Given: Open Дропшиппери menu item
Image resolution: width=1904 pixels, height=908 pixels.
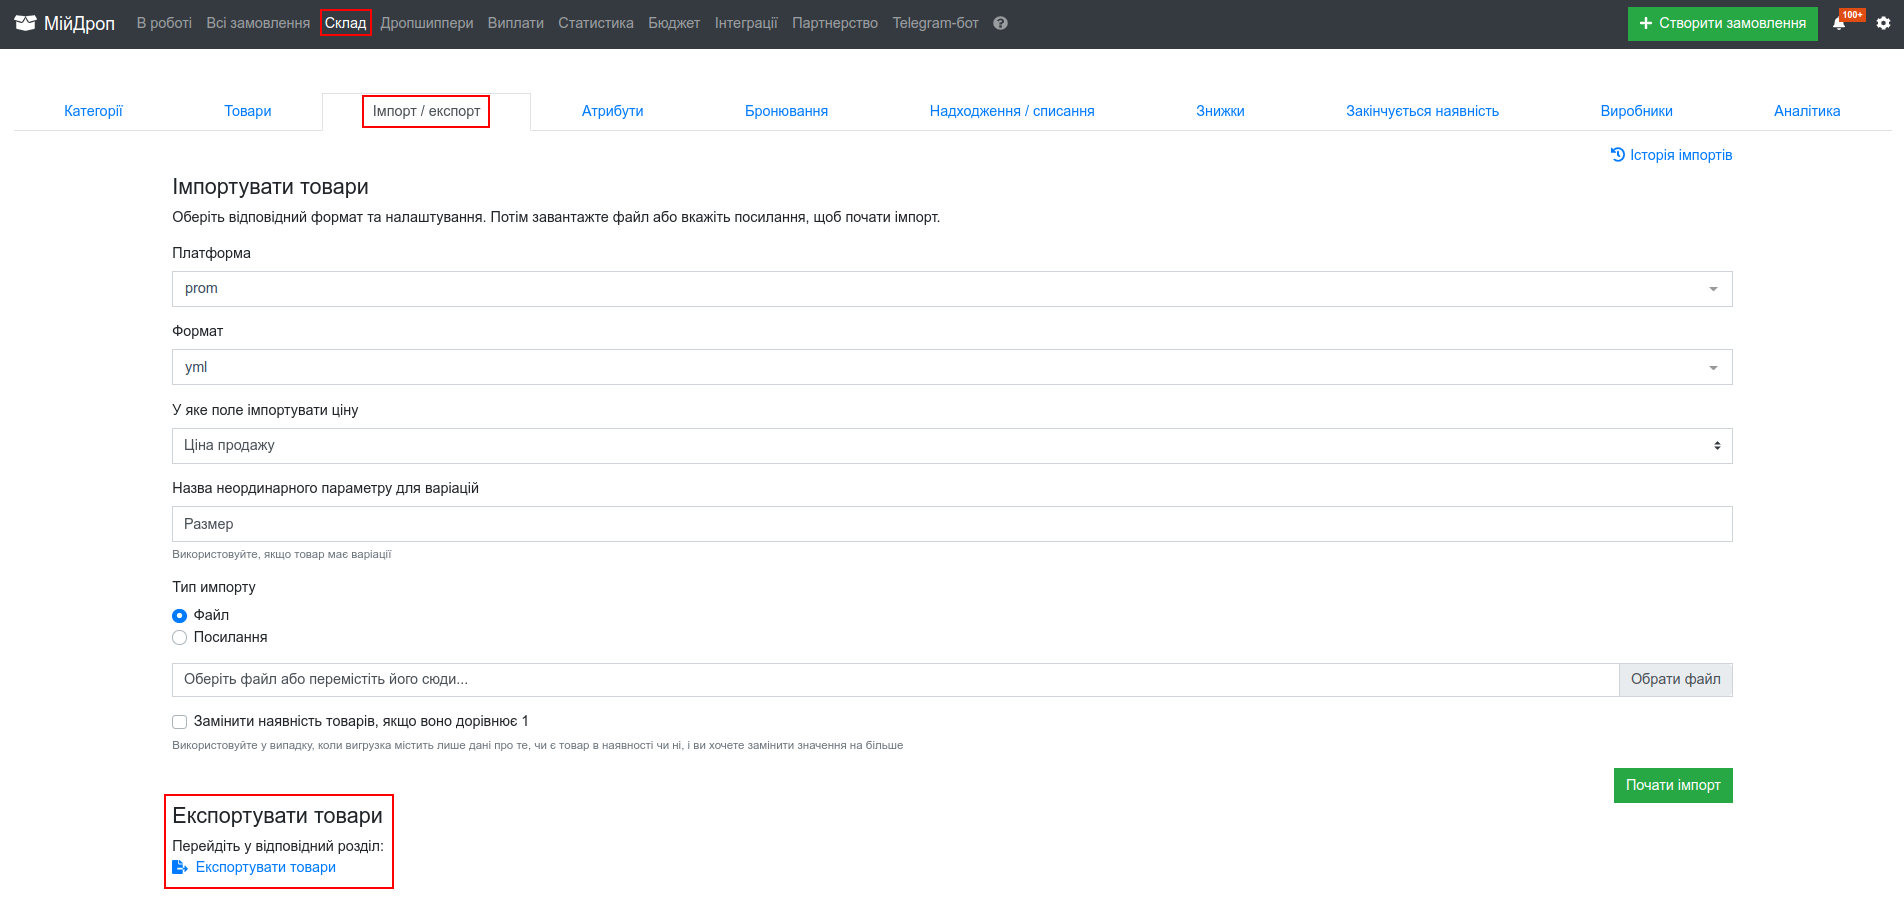Looking at the screenshot, I should click(x=427, y=23).
